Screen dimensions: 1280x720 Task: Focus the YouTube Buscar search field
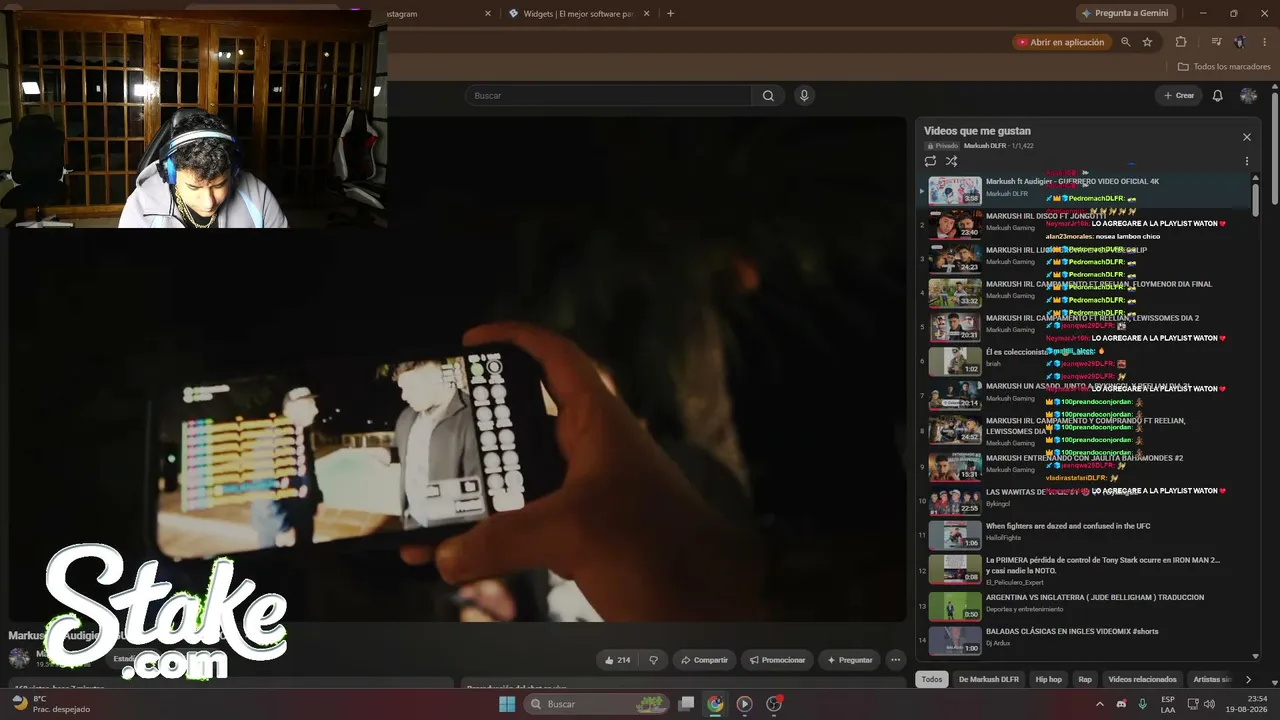click(x=608, y=96)
